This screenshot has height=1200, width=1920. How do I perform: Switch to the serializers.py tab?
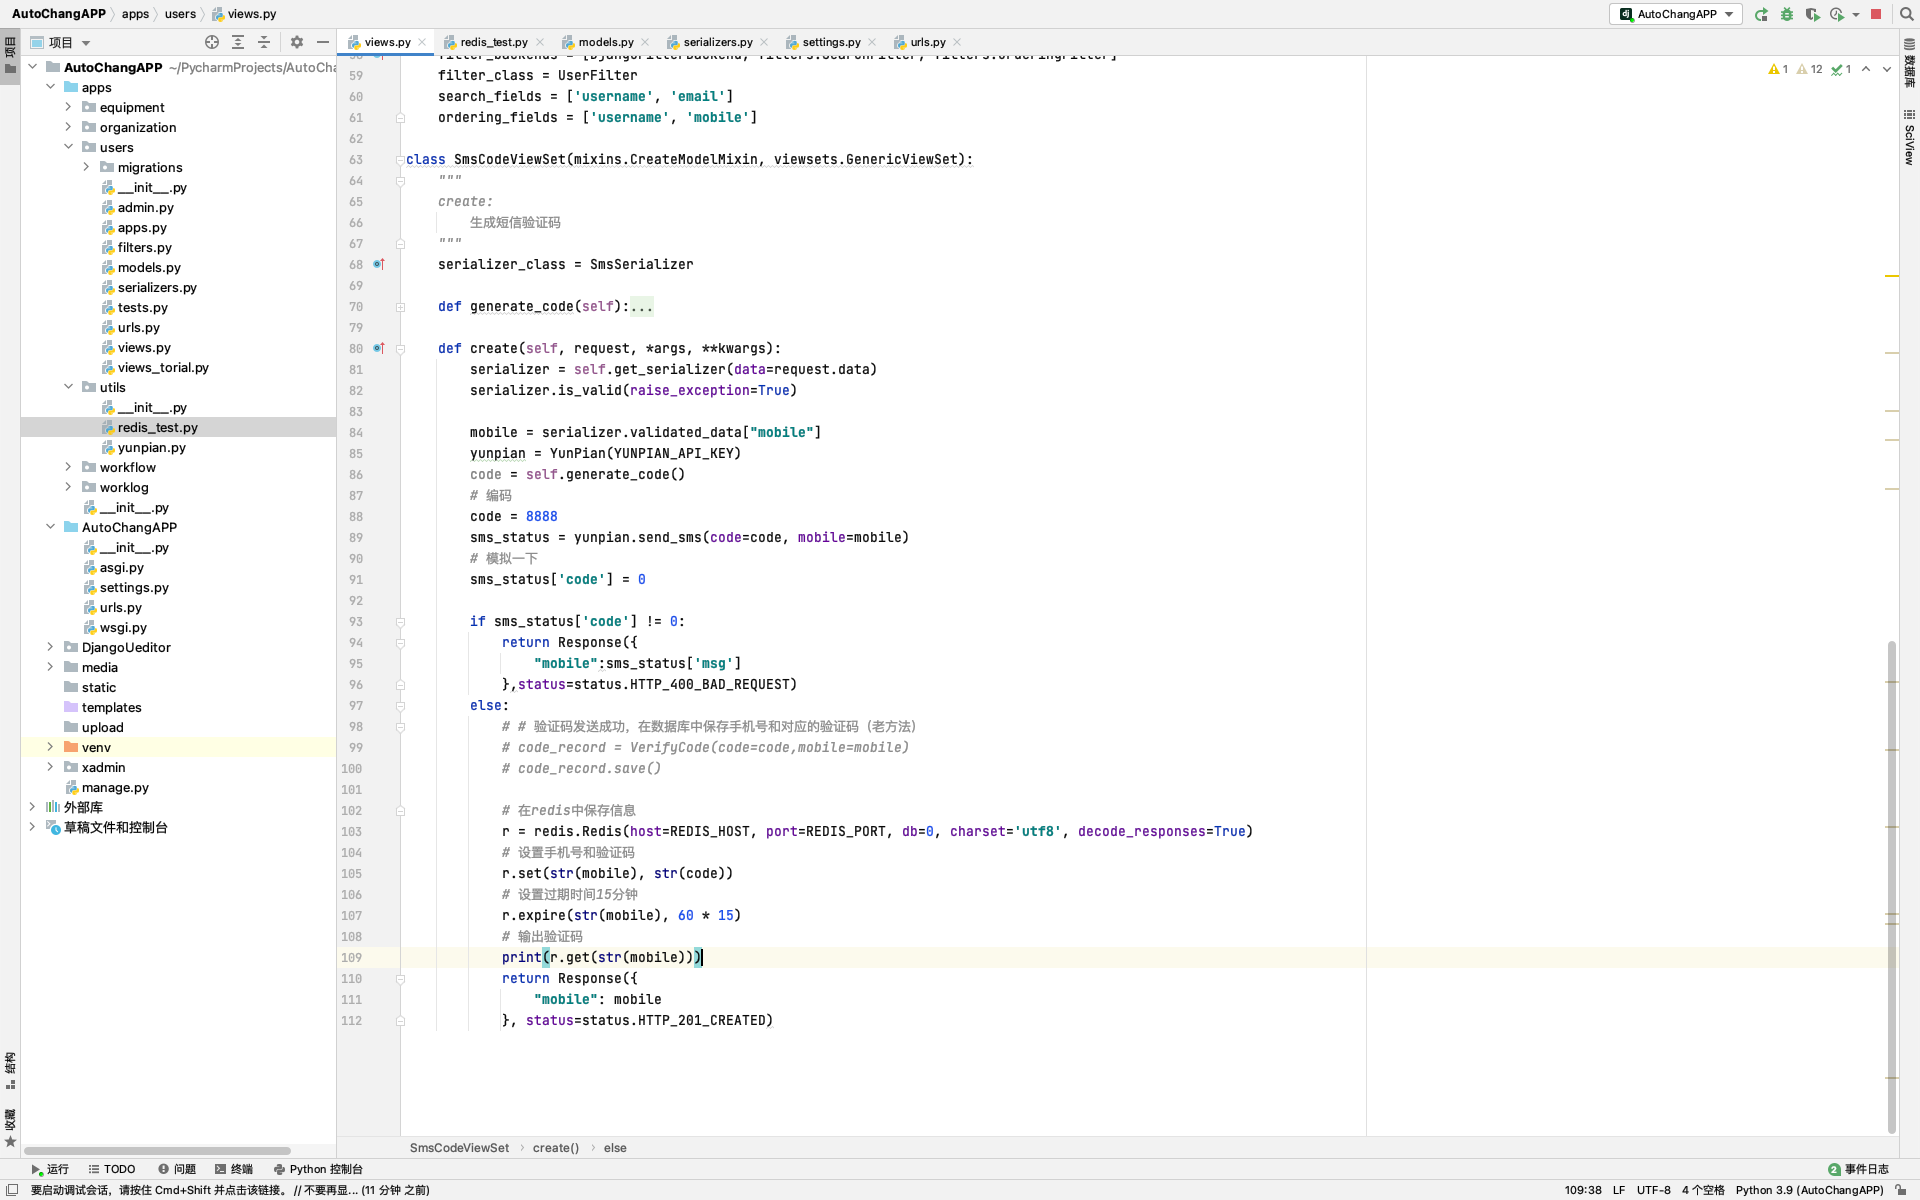tap(717, 42)
